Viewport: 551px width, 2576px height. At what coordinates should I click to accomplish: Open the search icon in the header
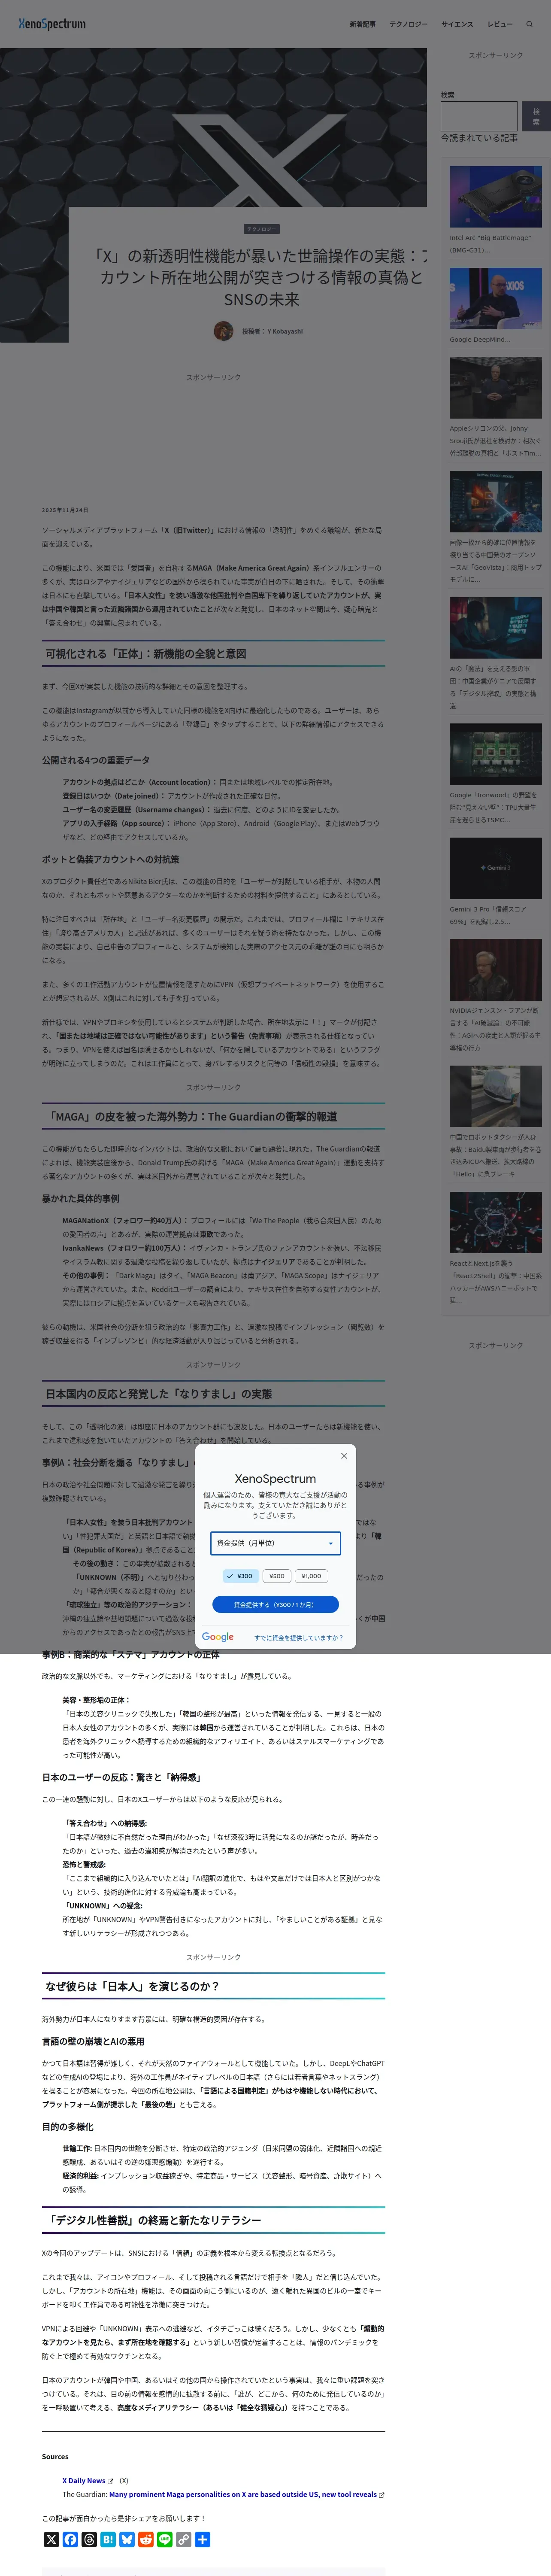[530, 24]
